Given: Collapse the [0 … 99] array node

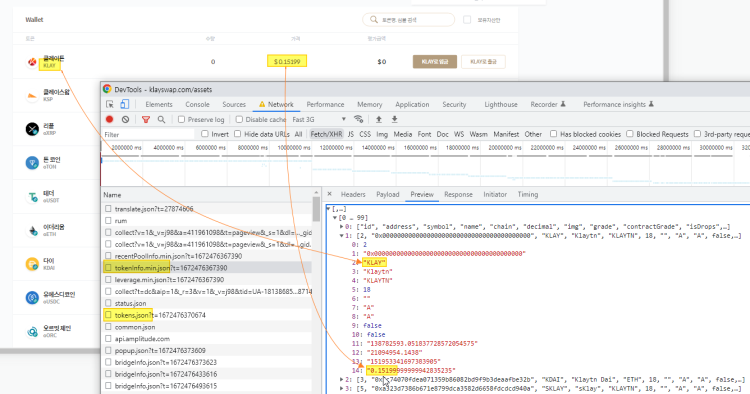Looking at the screenshot, I should [335, 218].
